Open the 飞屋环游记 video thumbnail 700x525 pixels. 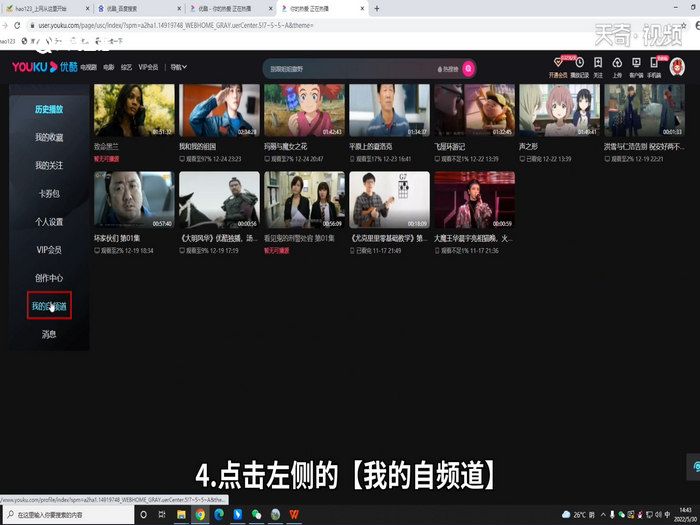point(475,110)
